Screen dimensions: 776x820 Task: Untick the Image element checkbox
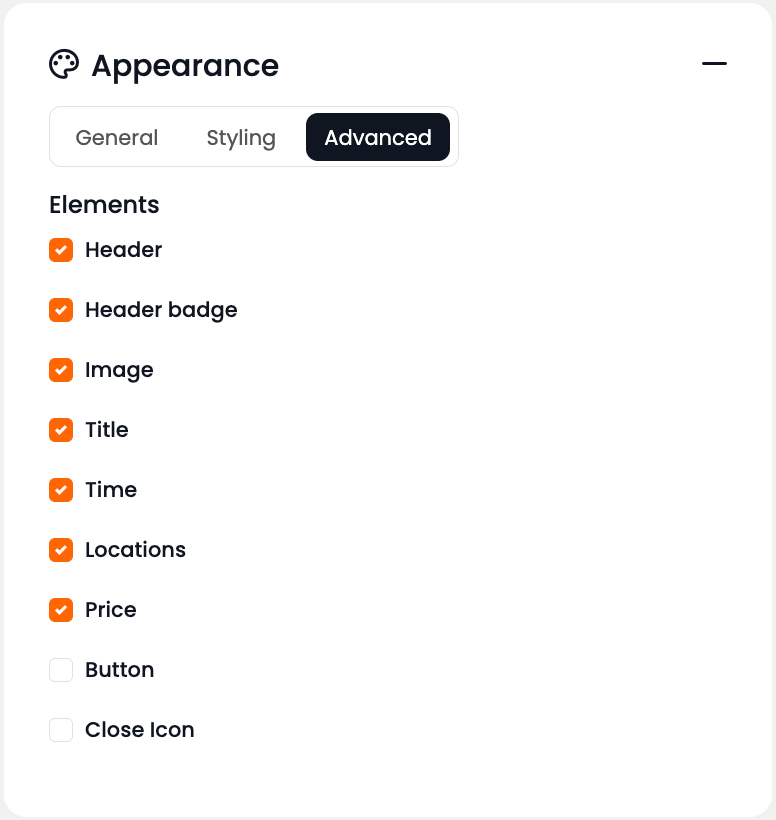[x=61, y=370]
